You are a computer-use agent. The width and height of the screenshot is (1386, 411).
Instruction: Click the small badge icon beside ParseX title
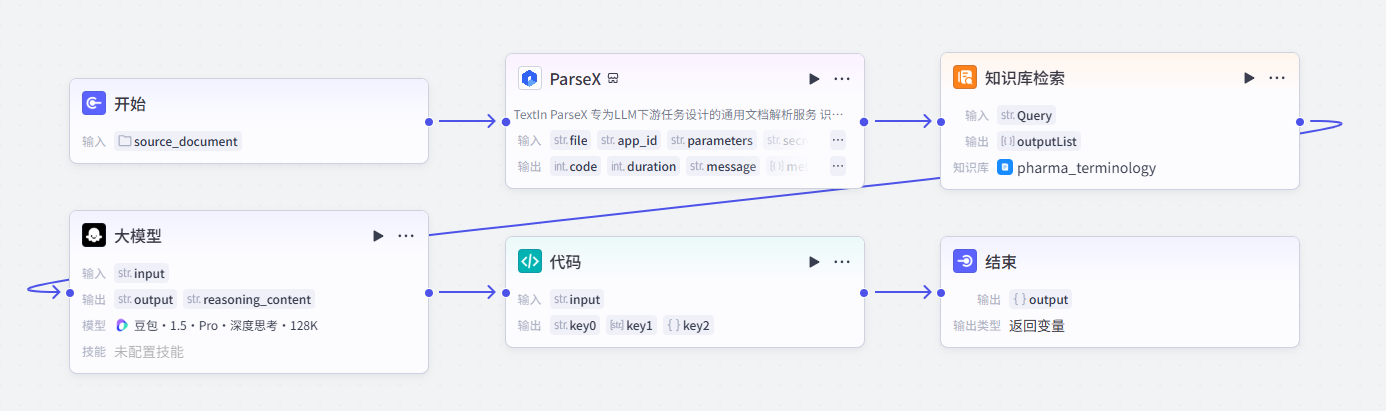[613, 78]
